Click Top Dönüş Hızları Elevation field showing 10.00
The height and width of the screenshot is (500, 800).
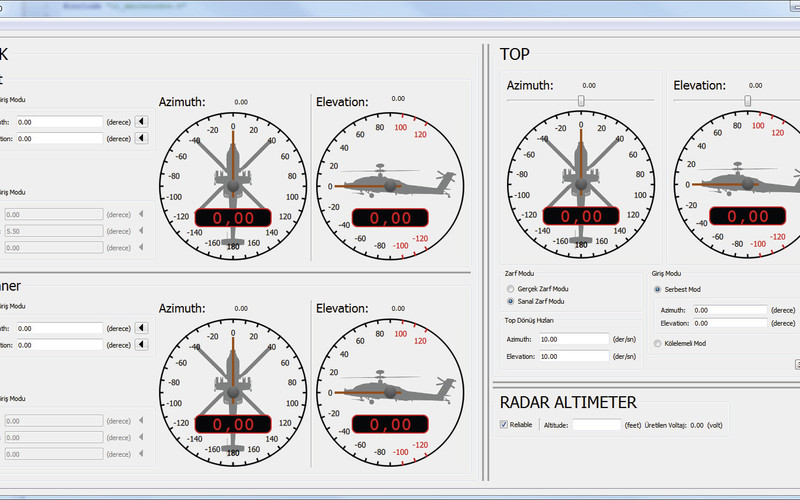click(x=574, y=356)
